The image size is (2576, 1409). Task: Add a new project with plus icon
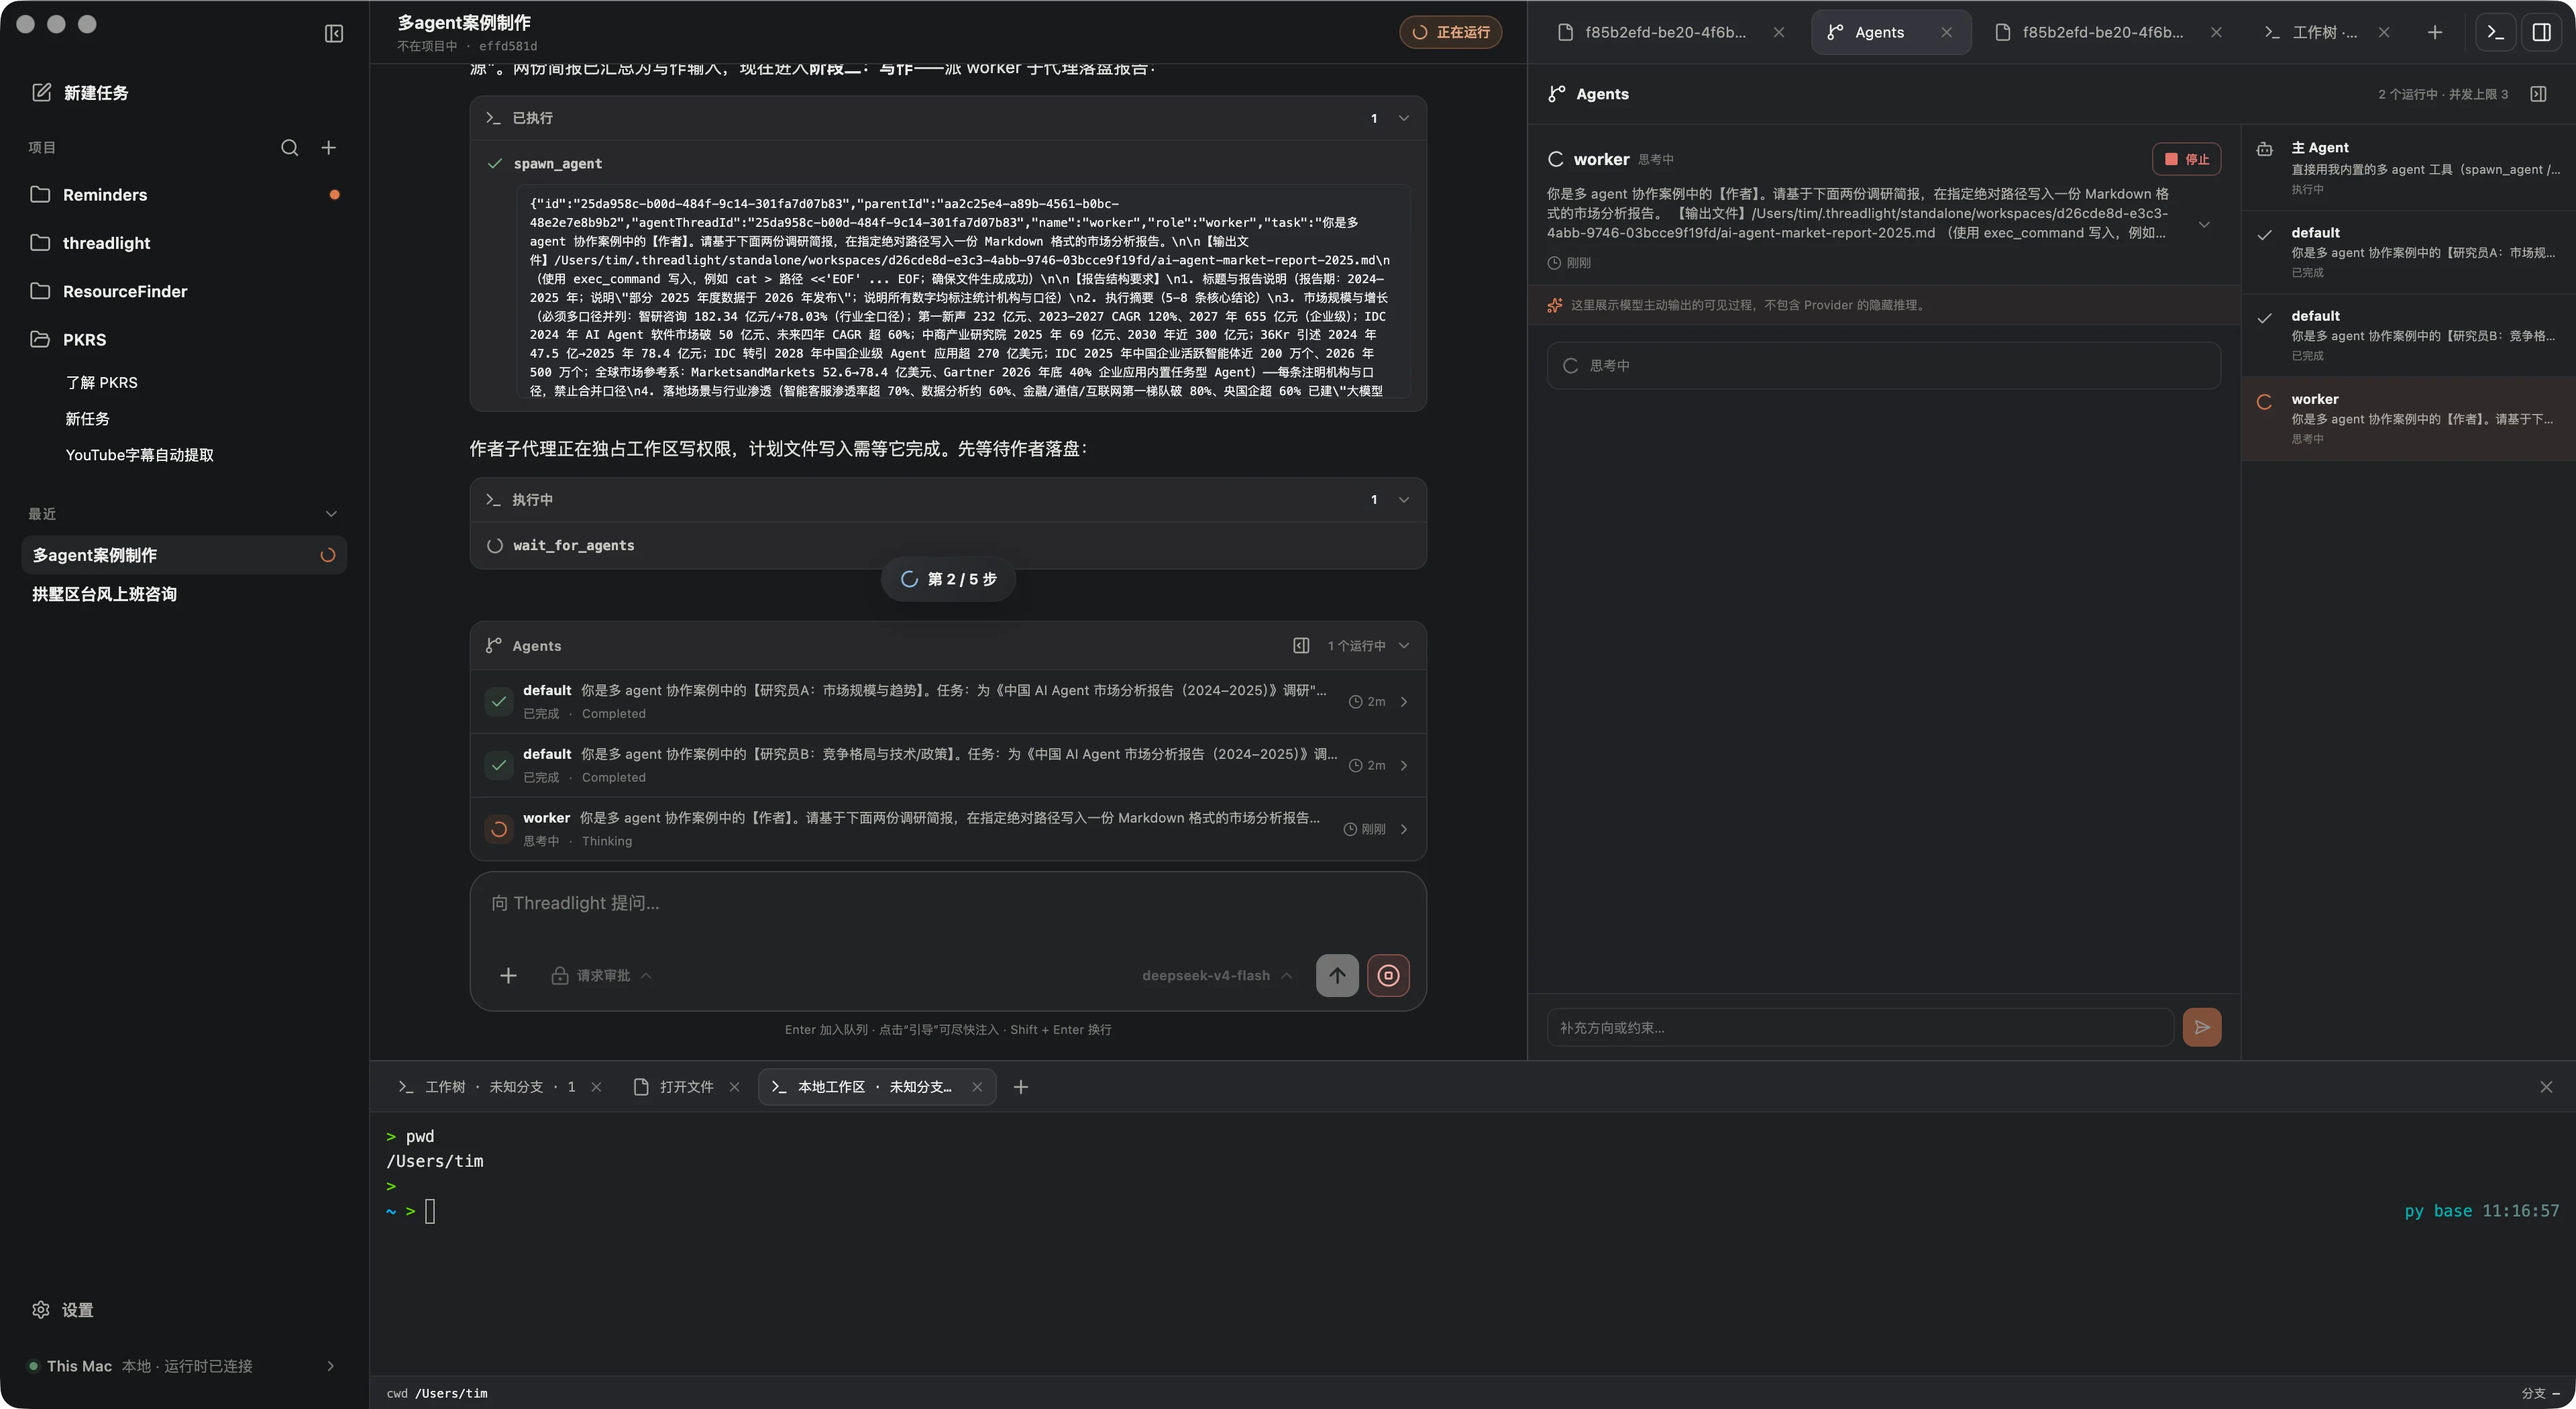coord(328,148)
